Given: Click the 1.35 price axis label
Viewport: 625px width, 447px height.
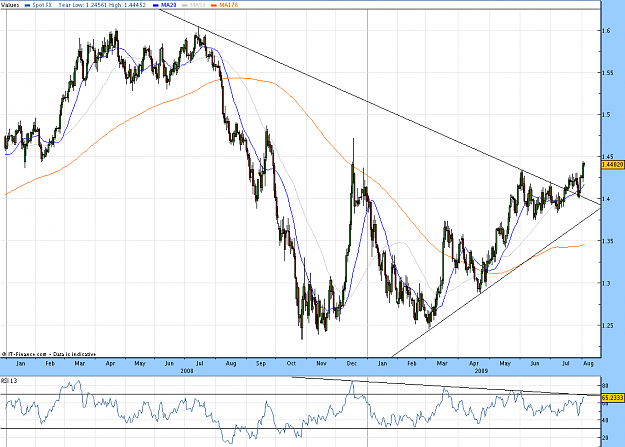Looking at the screenshot, I should click(x=608, y=241).
